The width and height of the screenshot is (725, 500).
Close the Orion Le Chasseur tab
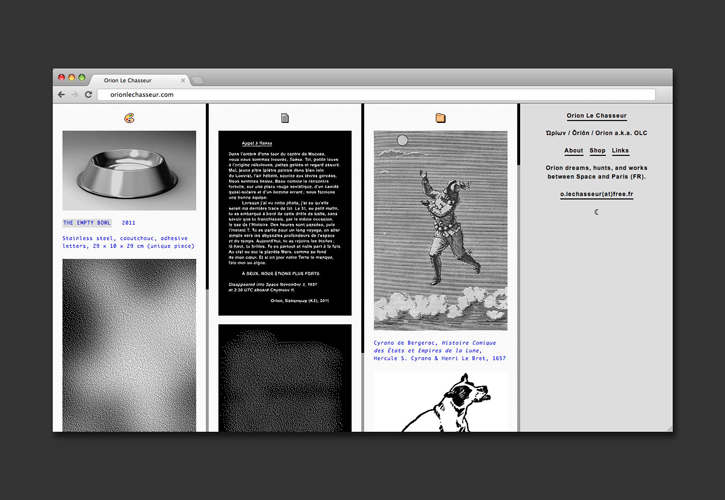coord(183,80)
